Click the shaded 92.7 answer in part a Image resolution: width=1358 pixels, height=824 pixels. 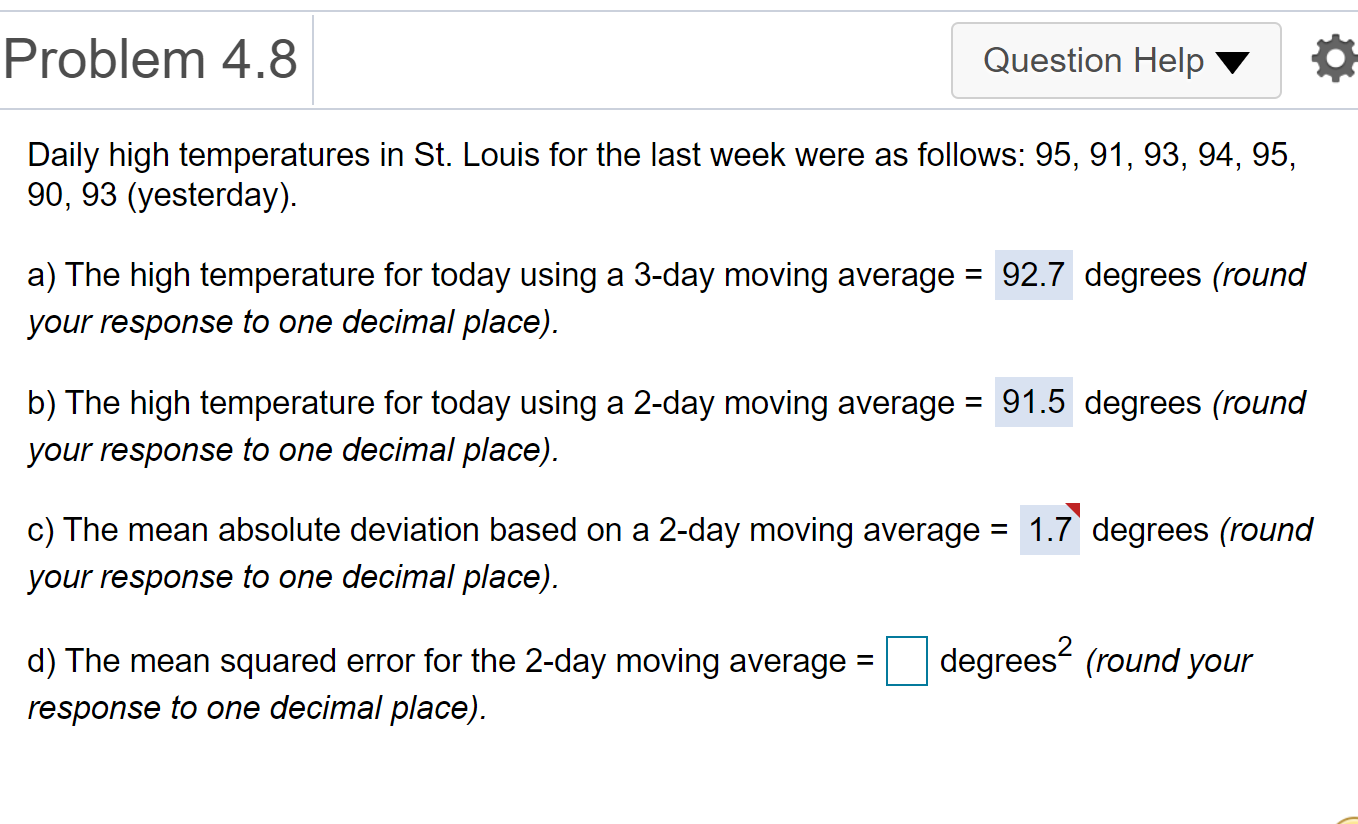1033,275
